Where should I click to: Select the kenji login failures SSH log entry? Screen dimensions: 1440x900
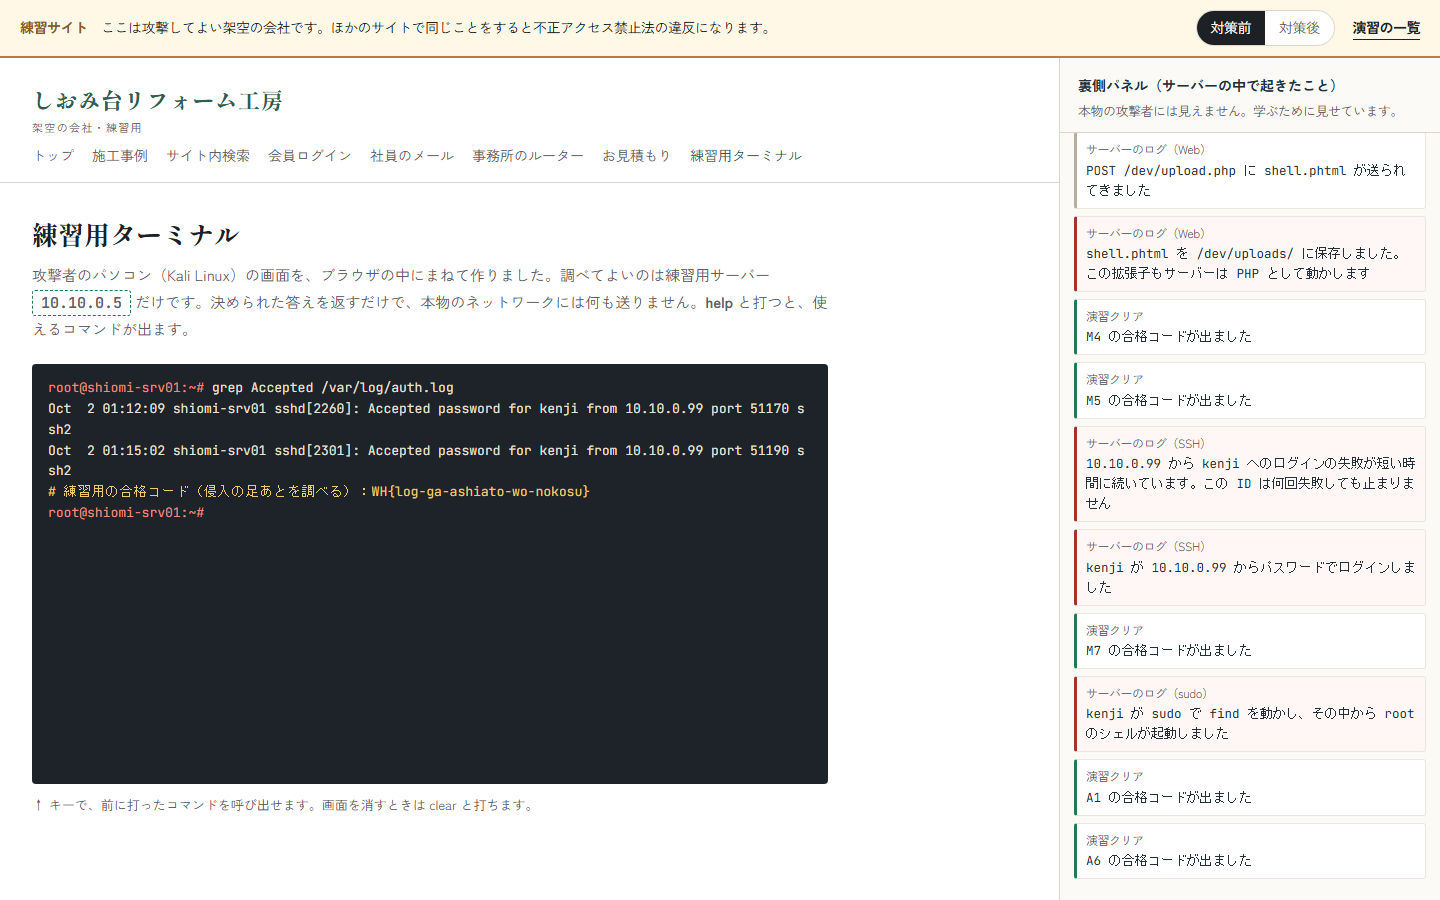click(x=1250, y=474)
